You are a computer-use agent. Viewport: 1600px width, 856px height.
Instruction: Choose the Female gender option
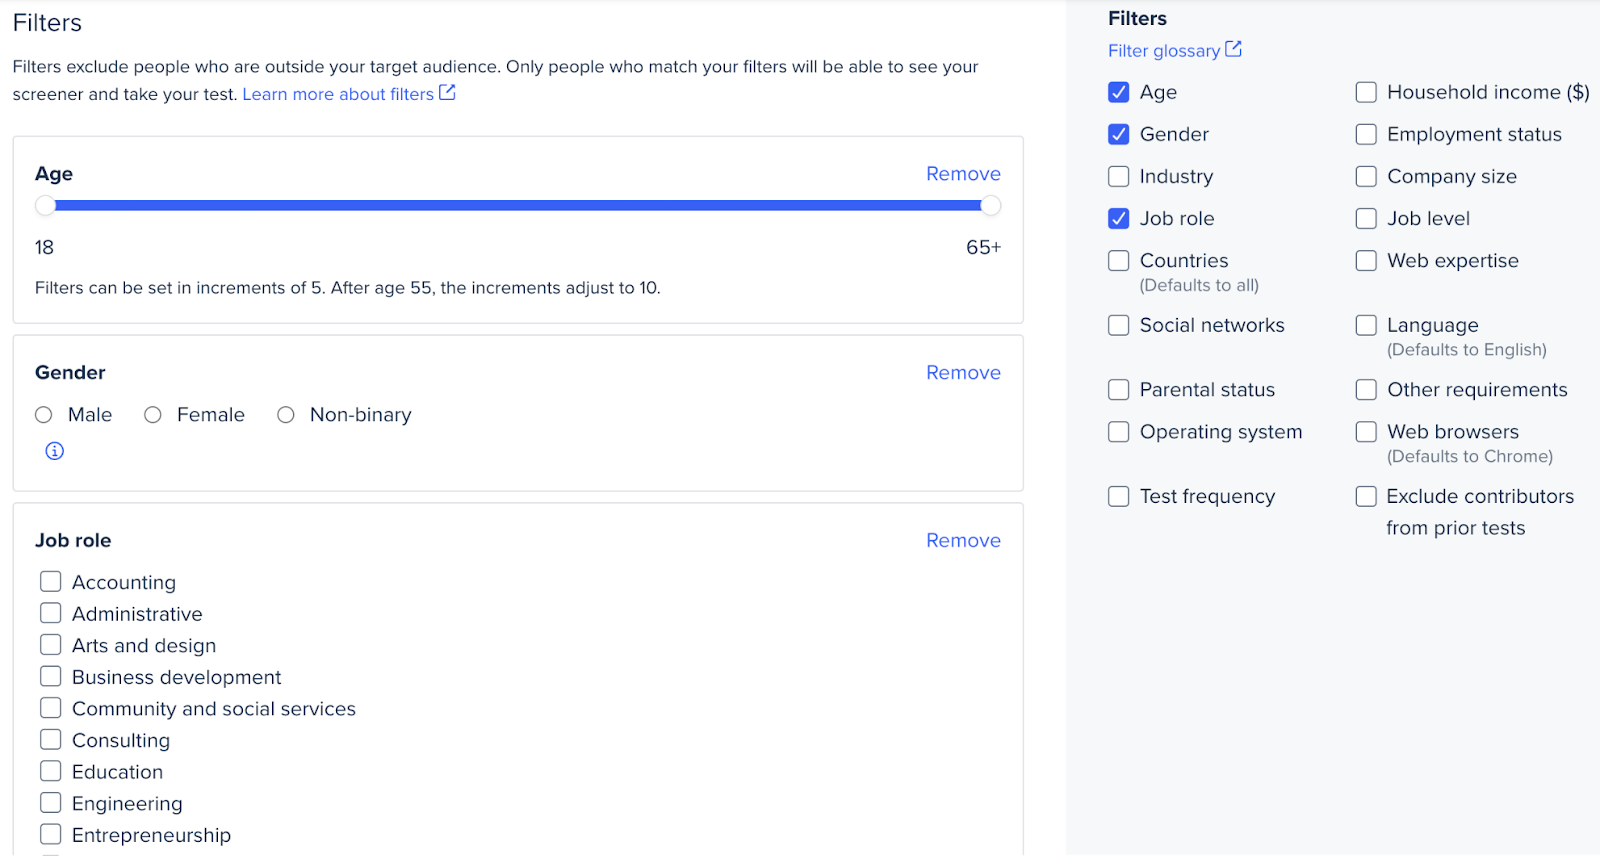click(x=153, y=415)
